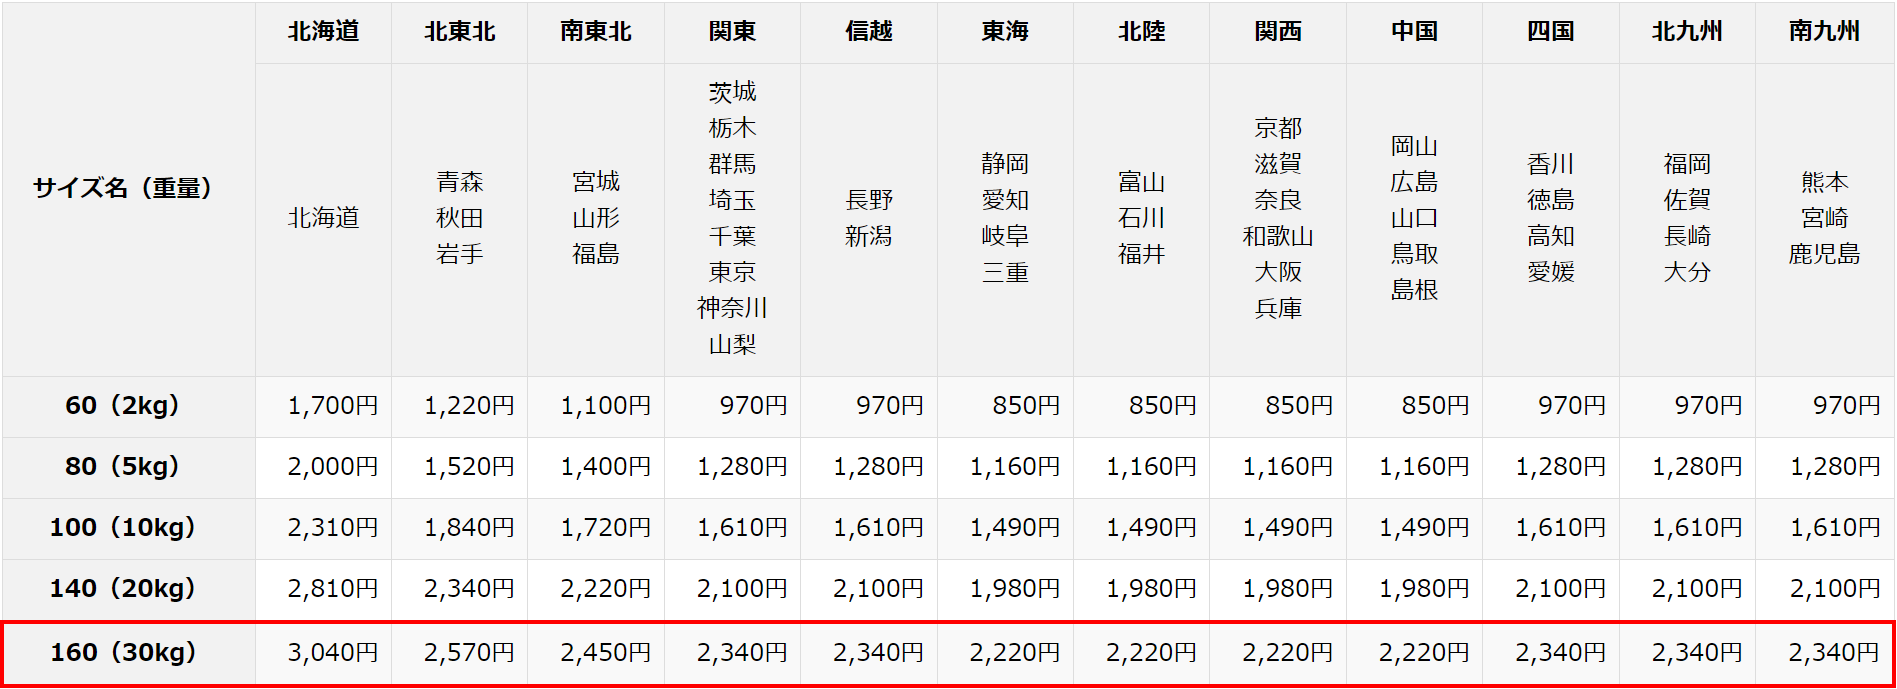Viewport: 1897px width, 689px height.
Task: Click the 60（2kg） size row label
Action: tap(122, 406)
